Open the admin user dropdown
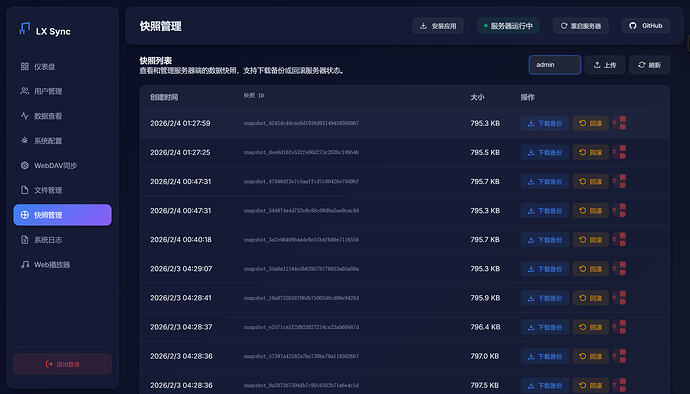690x394 pixels. pyautogui.click(x=554, y=65)
